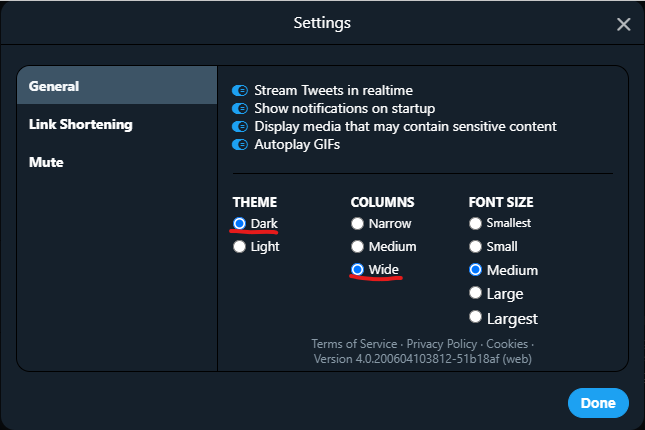
Task: Choose the Light theme radio button
Action: (x=239, y=246)
